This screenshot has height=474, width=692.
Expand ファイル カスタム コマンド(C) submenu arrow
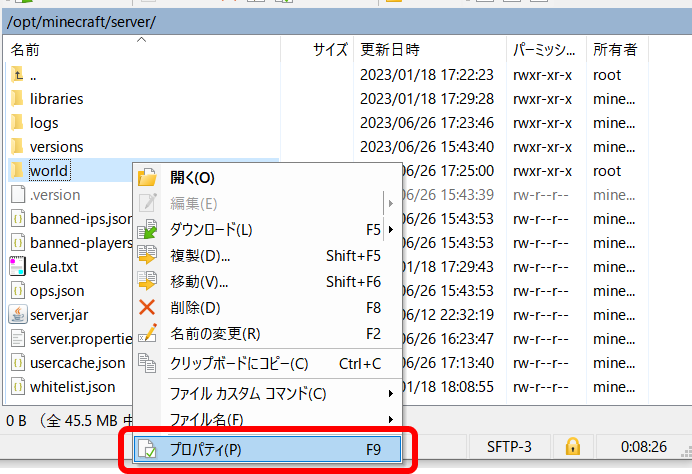[391, 393]
